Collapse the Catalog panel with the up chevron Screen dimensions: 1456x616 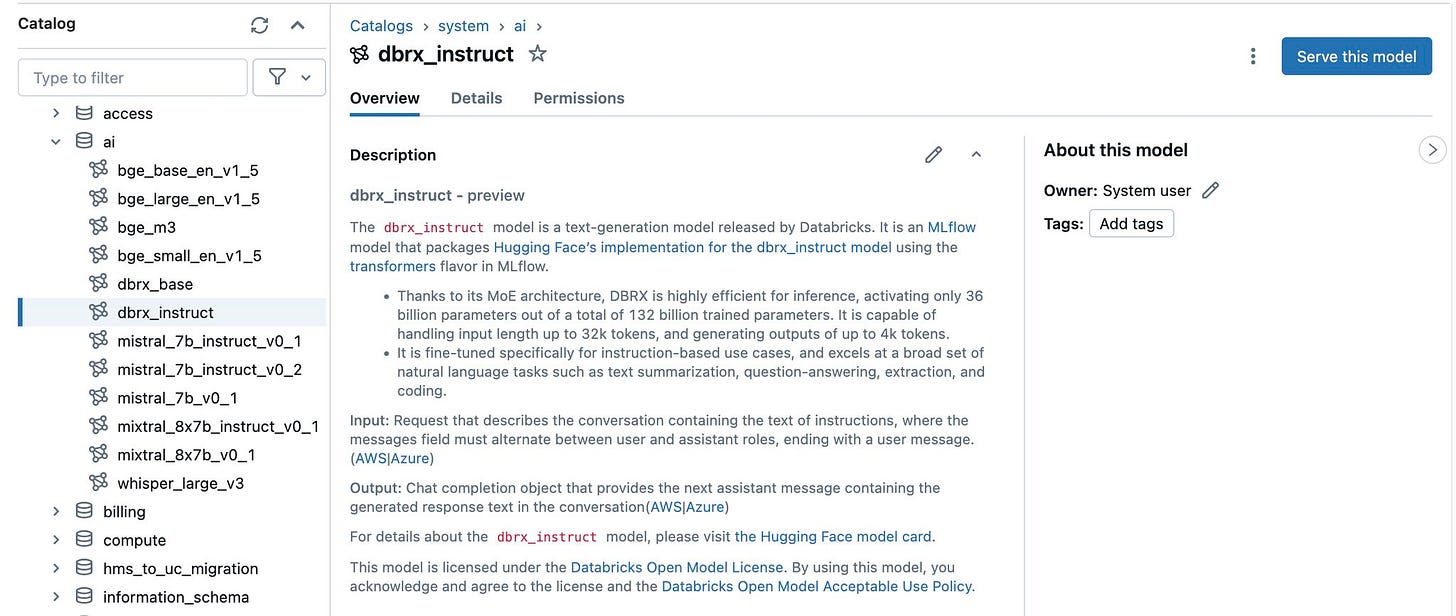click(x=297, y=25)
